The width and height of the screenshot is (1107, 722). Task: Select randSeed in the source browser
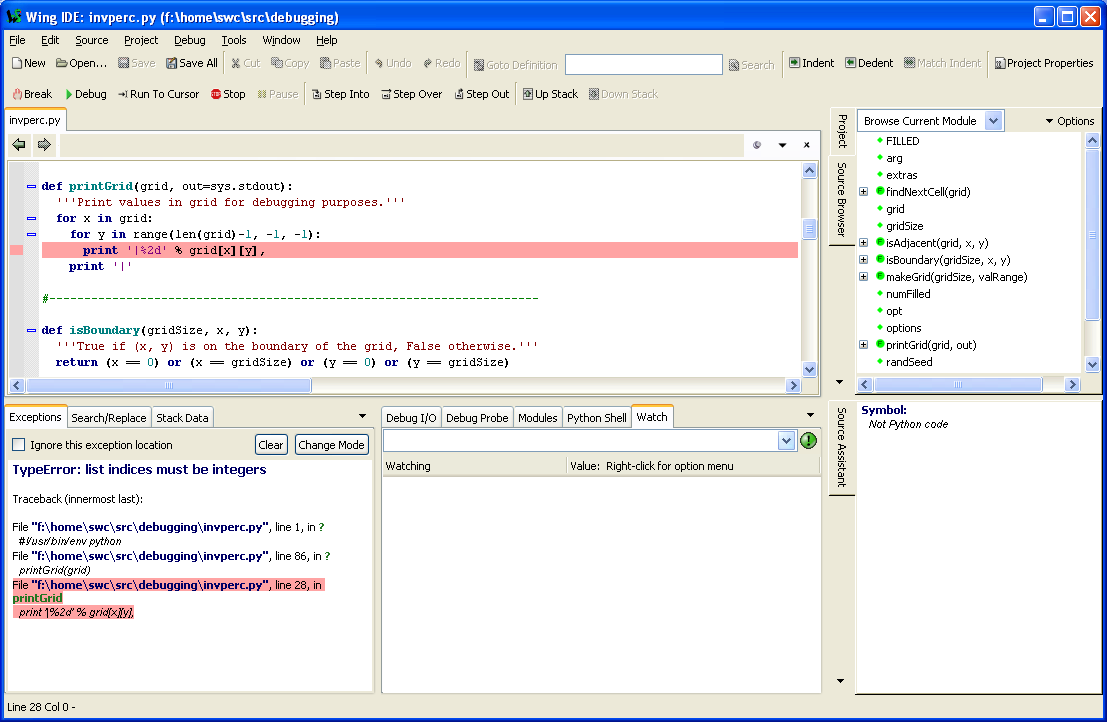point(909,362)
